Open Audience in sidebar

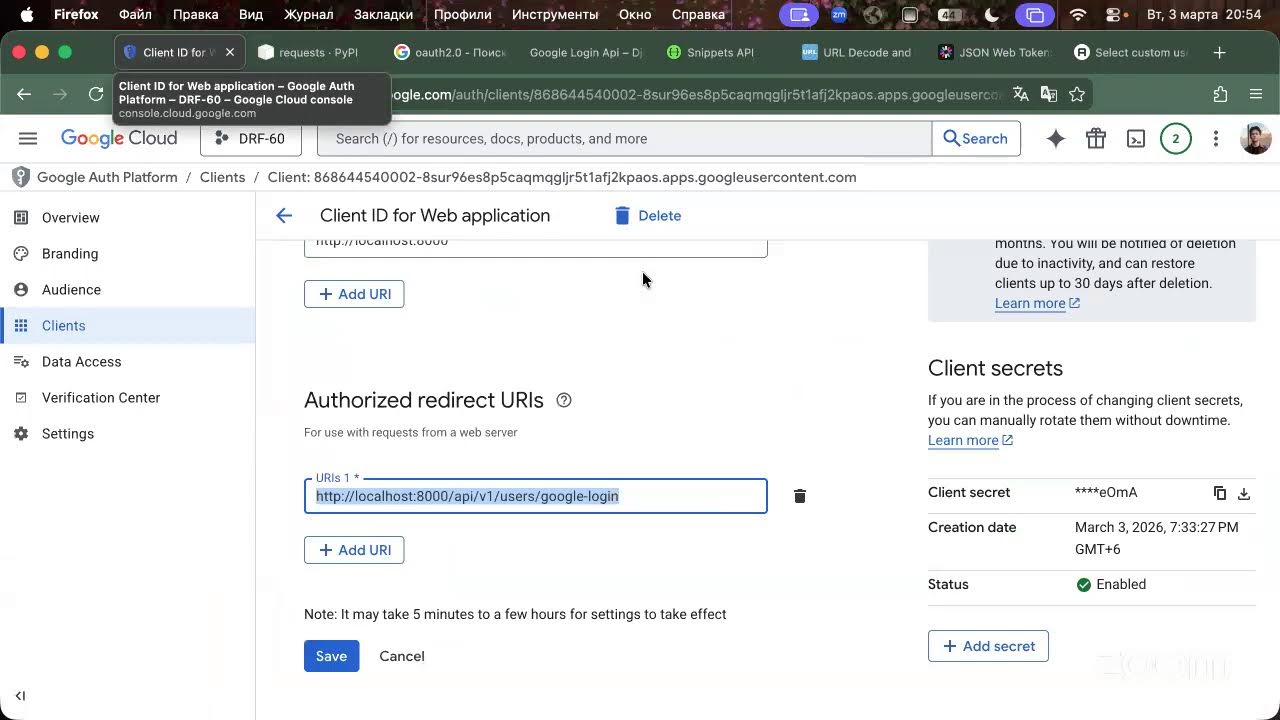coord(128,290)
